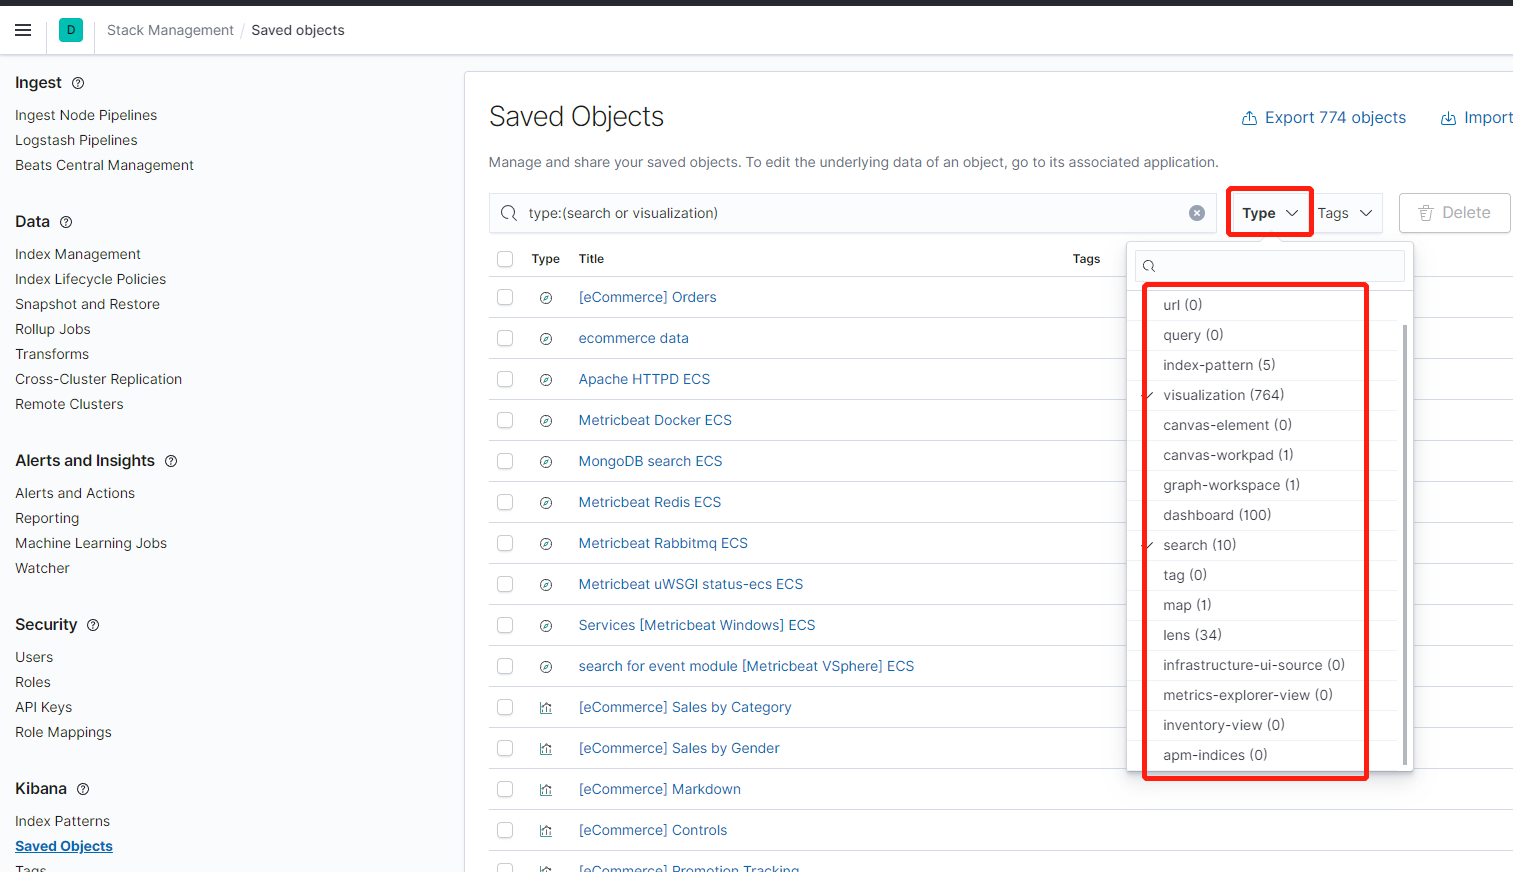Click the saved objects search query field
The image size is (1513, 872).
[852, 213]
